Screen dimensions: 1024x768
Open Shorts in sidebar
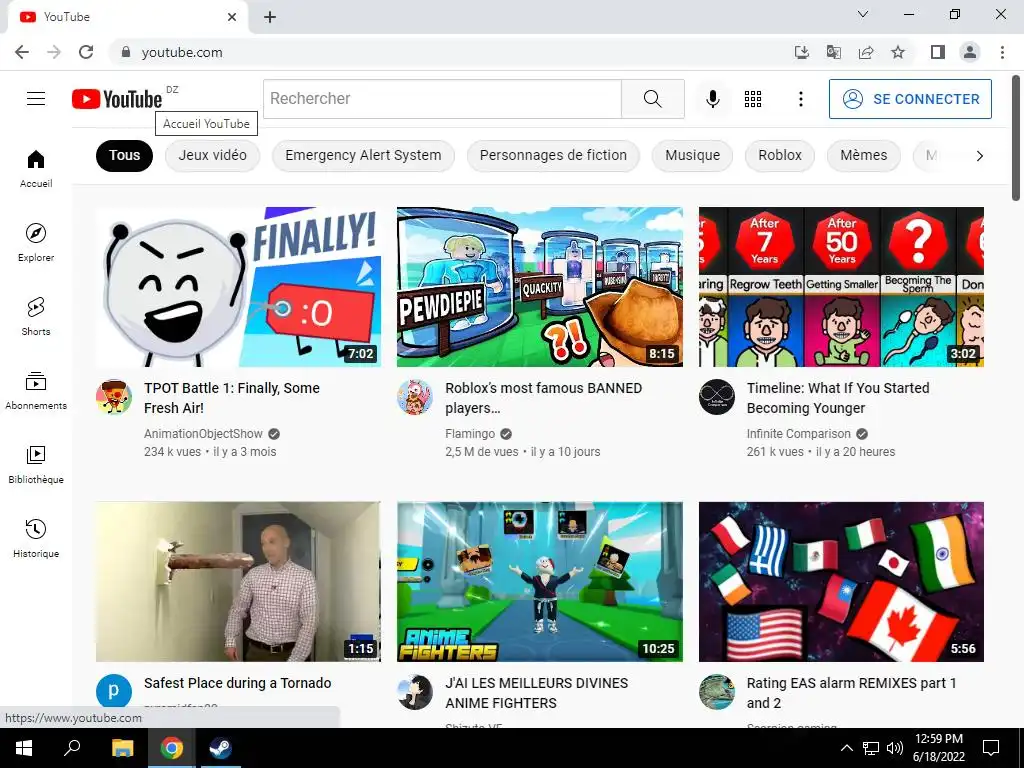tap(36, 317)
